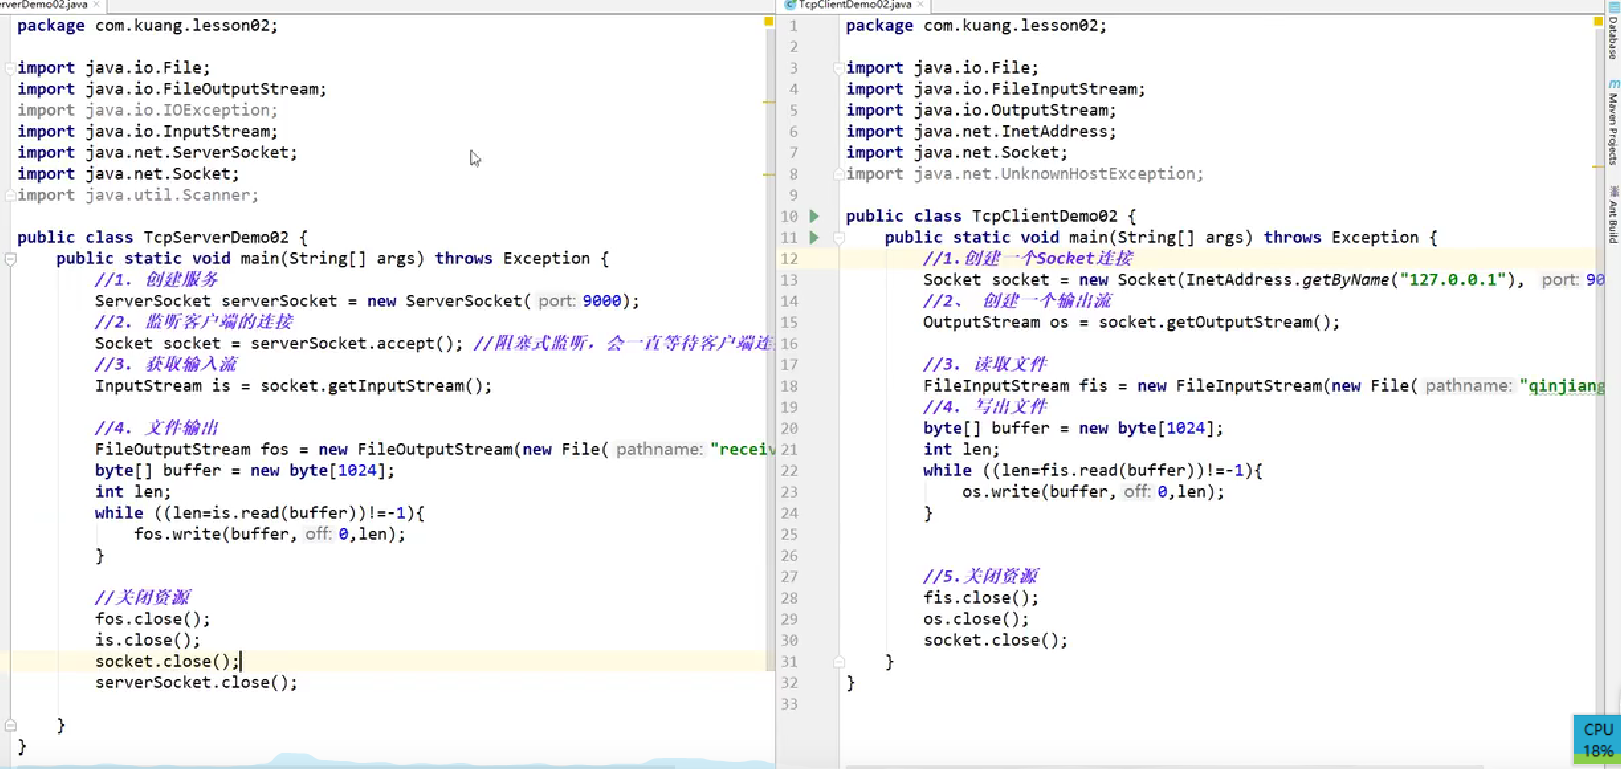Click 'import java.net.InetAddress;' line

[x=981, y=131]
